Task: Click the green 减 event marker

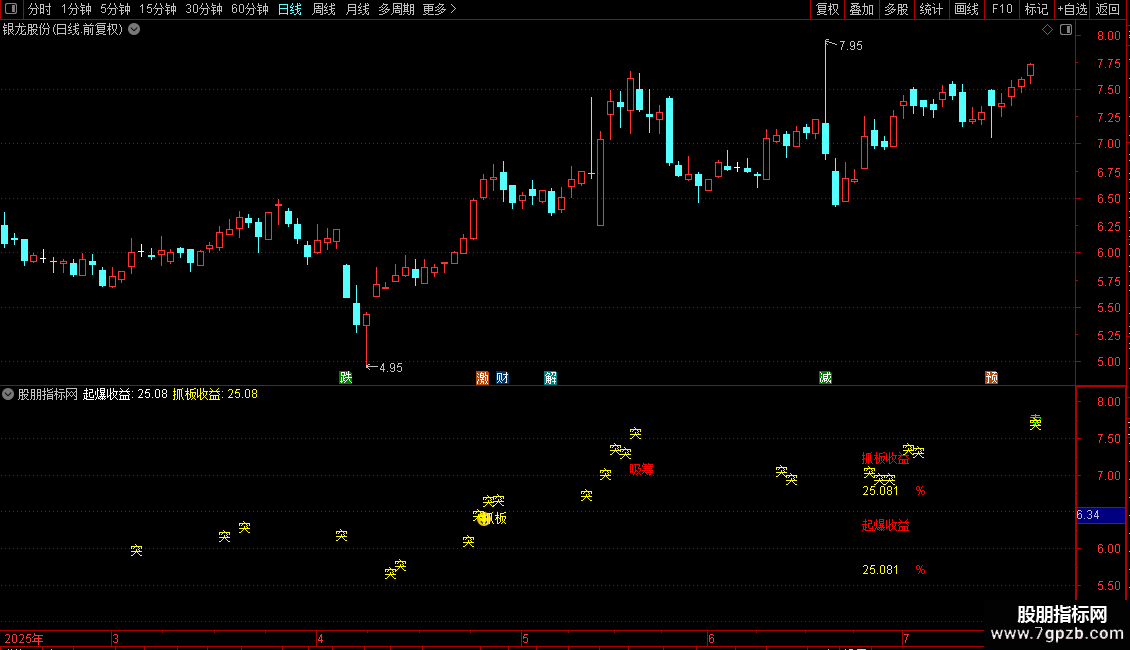Action: pyautogui.click(x=825, y=378)
